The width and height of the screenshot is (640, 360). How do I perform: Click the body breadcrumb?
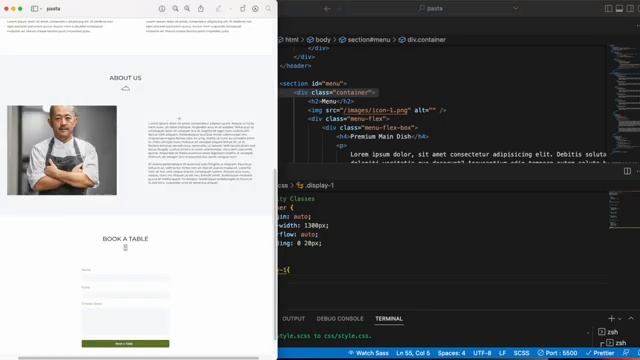[319, 40]
